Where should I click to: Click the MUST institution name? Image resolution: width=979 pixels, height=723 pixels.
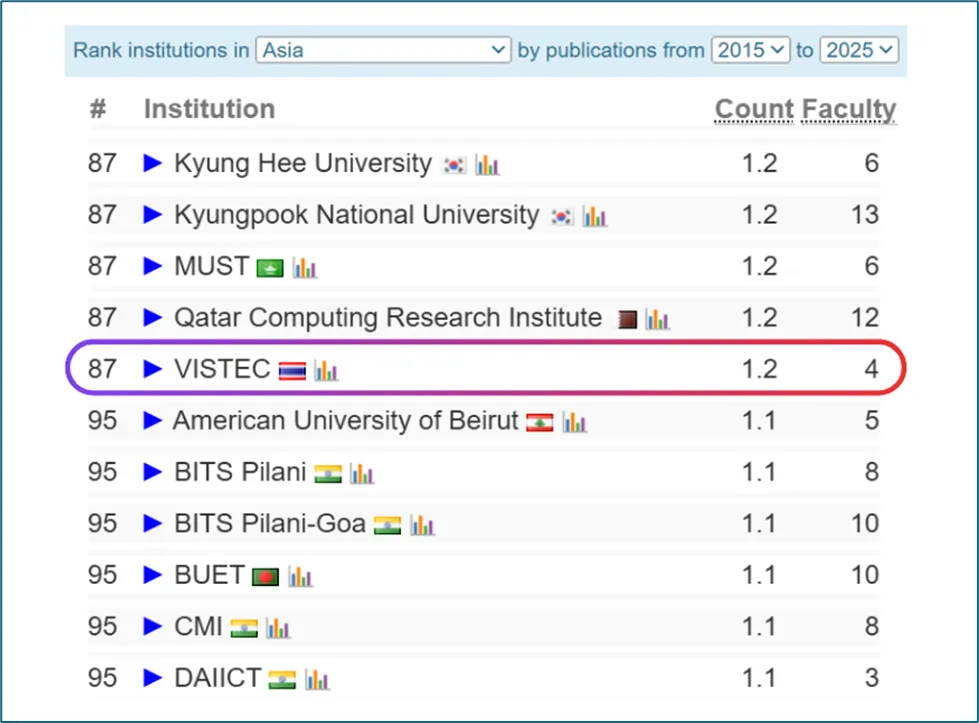[212, 267]
